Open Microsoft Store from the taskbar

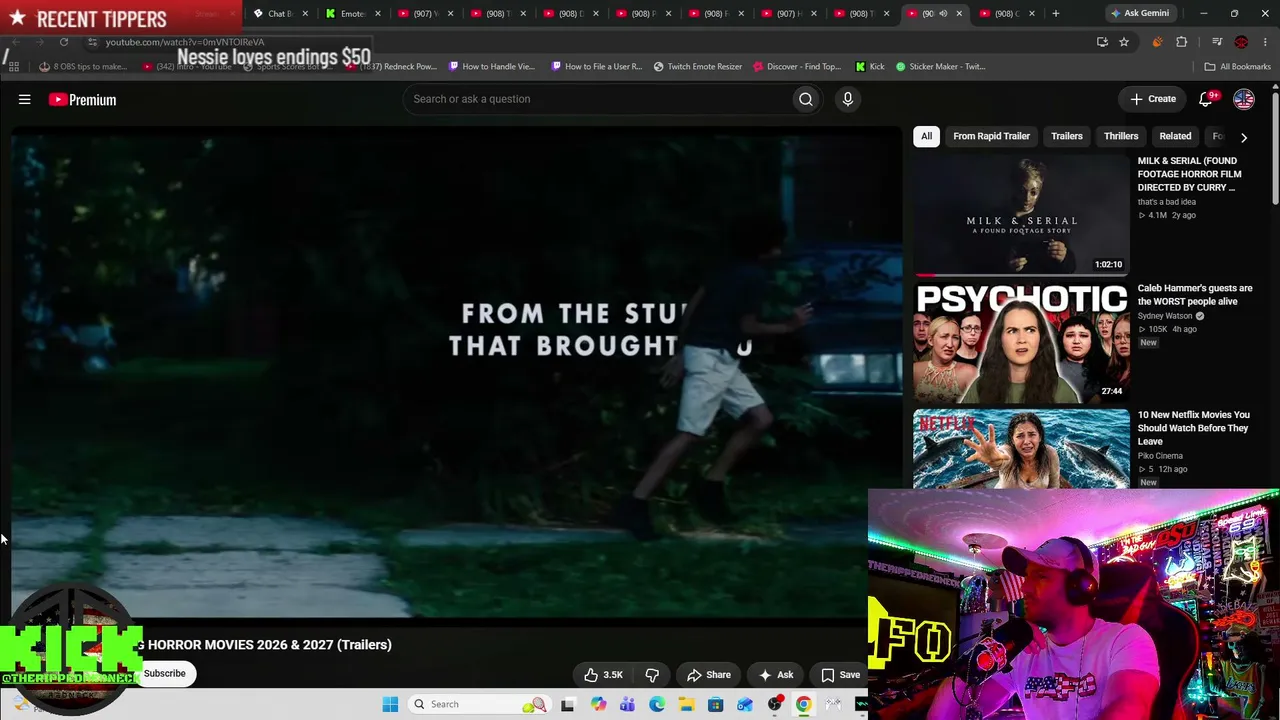click(x=716, y=704)
